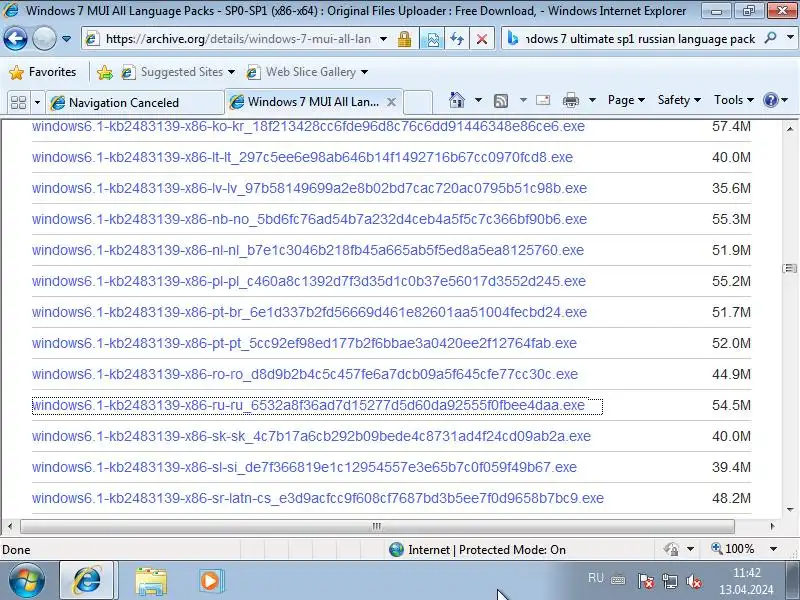The width and height of the screenshot is (800, 600).
Task: Download the x86-sl-si language pack exe
Action: click(304, 467)
